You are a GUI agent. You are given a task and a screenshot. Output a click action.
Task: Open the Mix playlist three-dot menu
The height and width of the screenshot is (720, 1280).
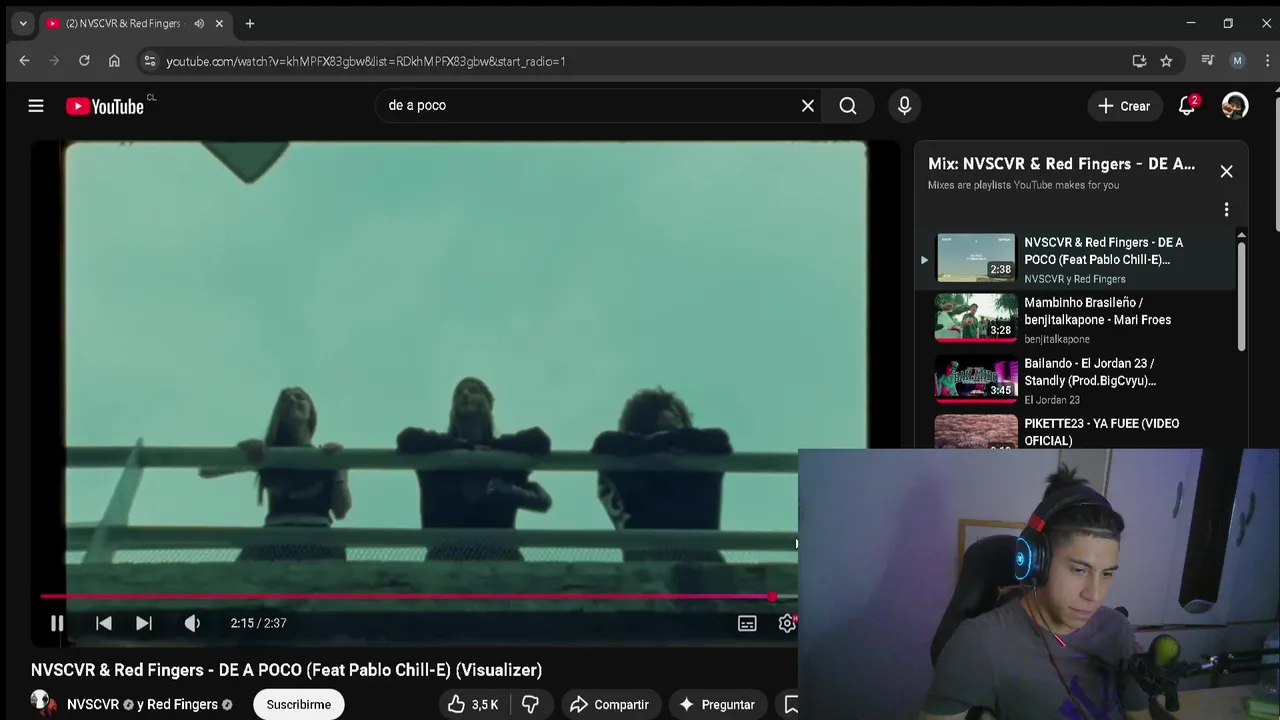pyautogui.click(x=1226, y=210)
